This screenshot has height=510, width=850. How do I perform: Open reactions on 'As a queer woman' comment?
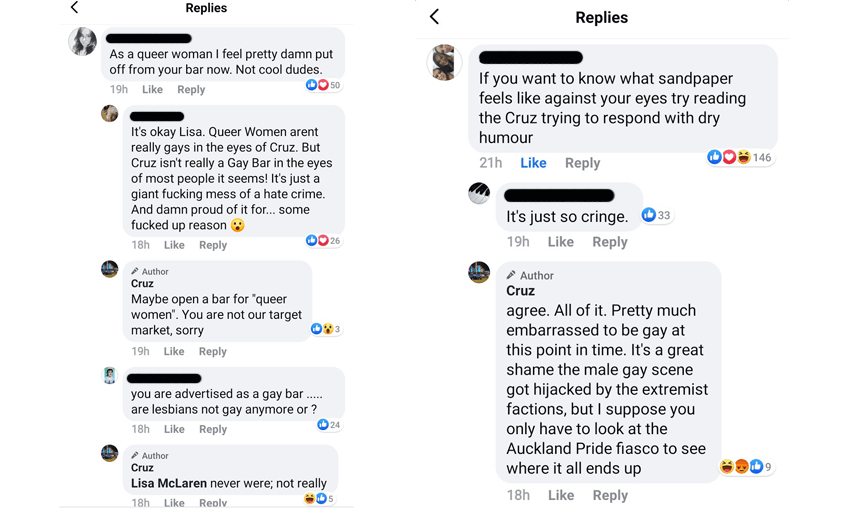323,86
